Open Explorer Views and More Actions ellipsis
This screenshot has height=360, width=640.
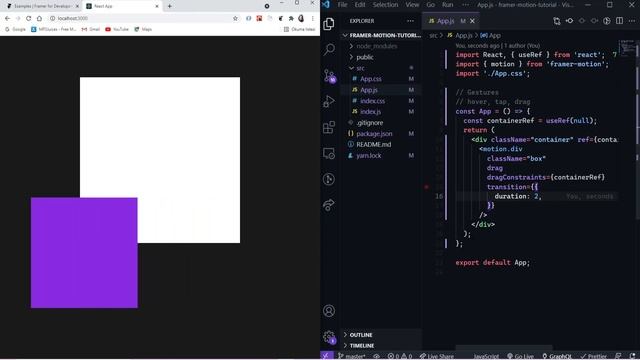410,21
